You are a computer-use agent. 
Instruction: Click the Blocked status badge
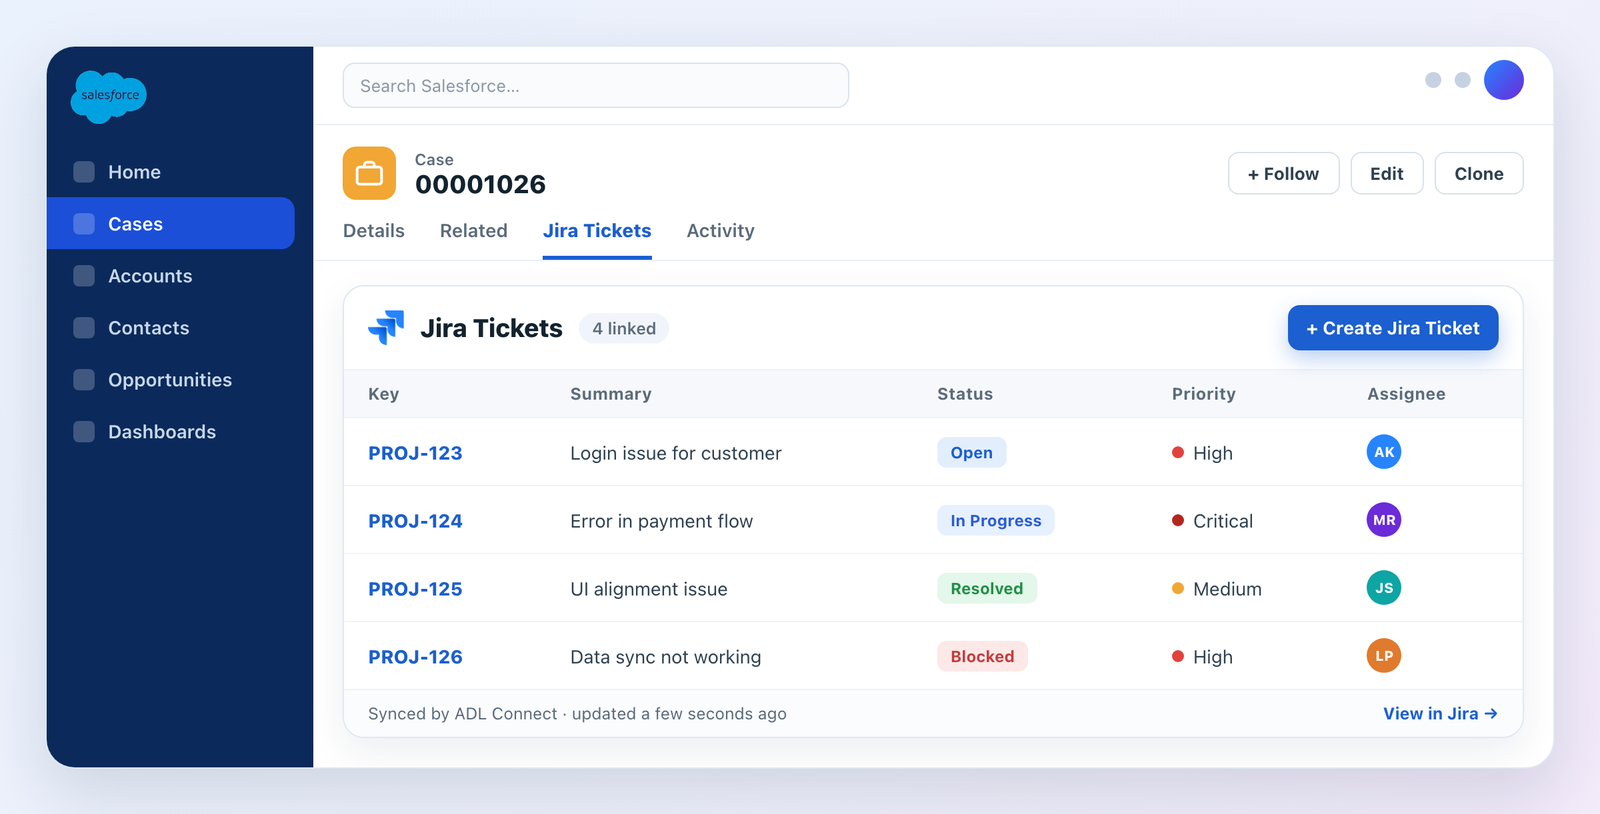coord(982,656)
